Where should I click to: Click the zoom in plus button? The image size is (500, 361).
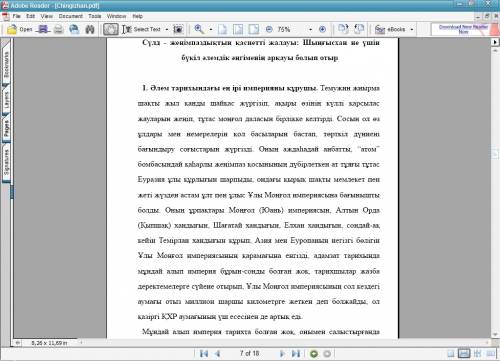pyautogui.click(x=322, y=29)
